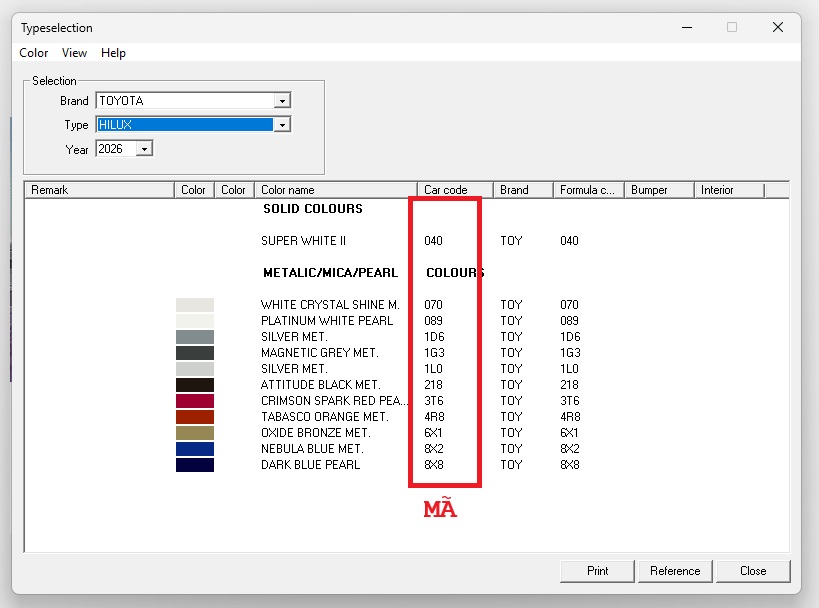Sort by Remark column header
819x608 pixels.
[x=99, y=190]
